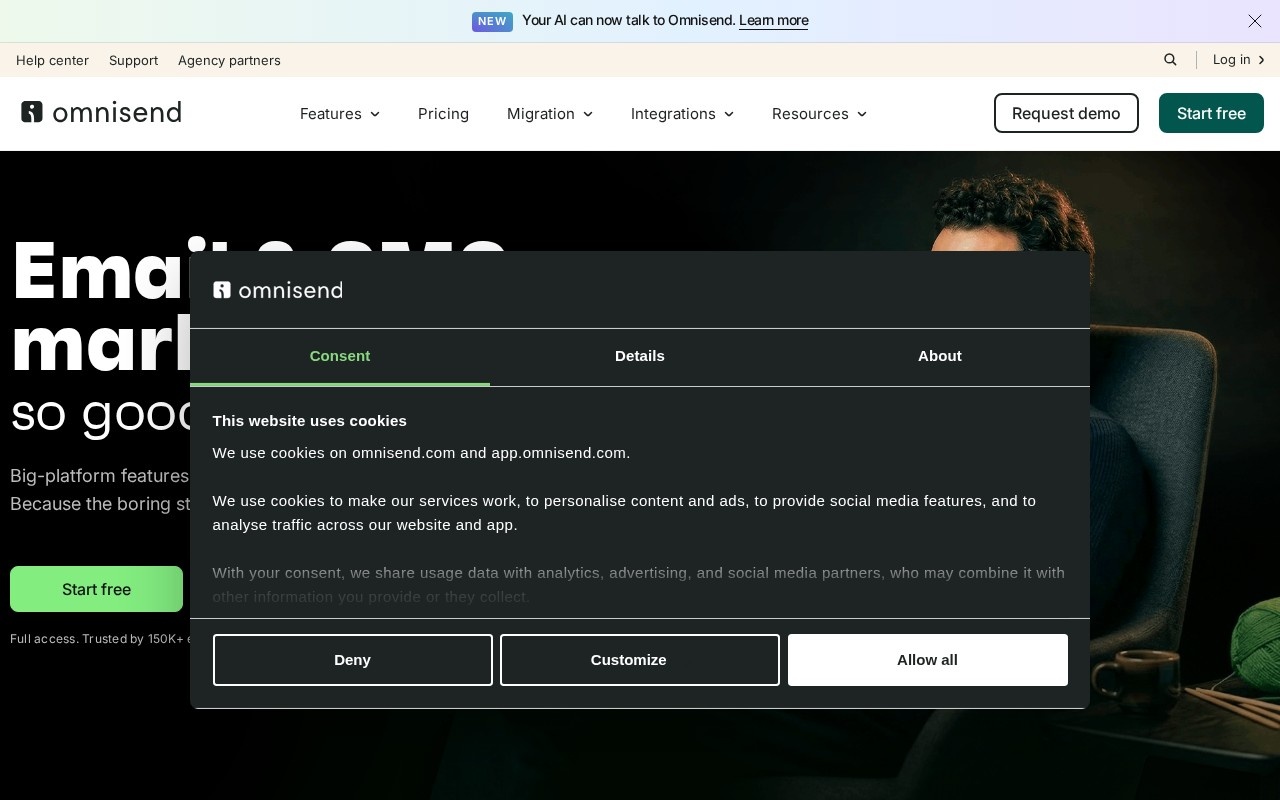Open the Customize cookies option
This screenshot has height=800, width=1280.
pos(640,660)
